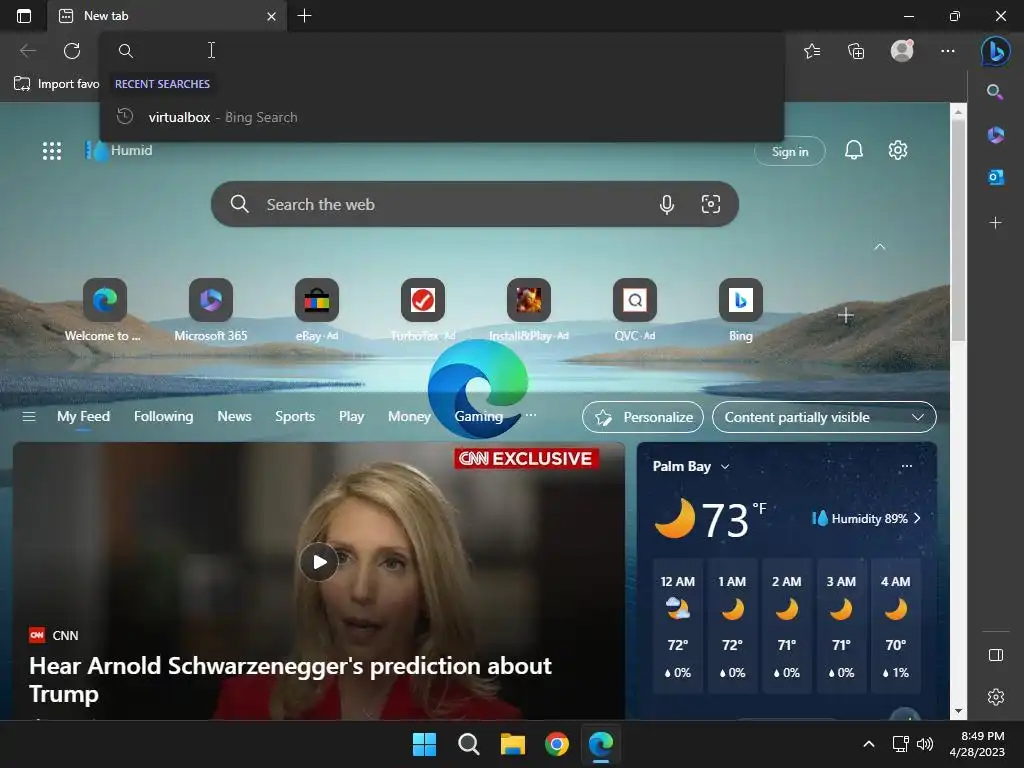Open the app launcher grid icon
Image resolution: width=1024 pixels, height=768 pixels.
52,151
